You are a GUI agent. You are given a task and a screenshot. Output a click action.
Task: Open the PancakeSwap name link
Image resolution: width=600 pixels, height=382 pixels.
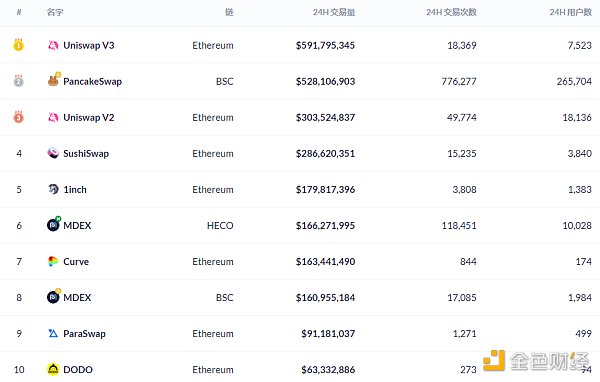coord(93,82)
